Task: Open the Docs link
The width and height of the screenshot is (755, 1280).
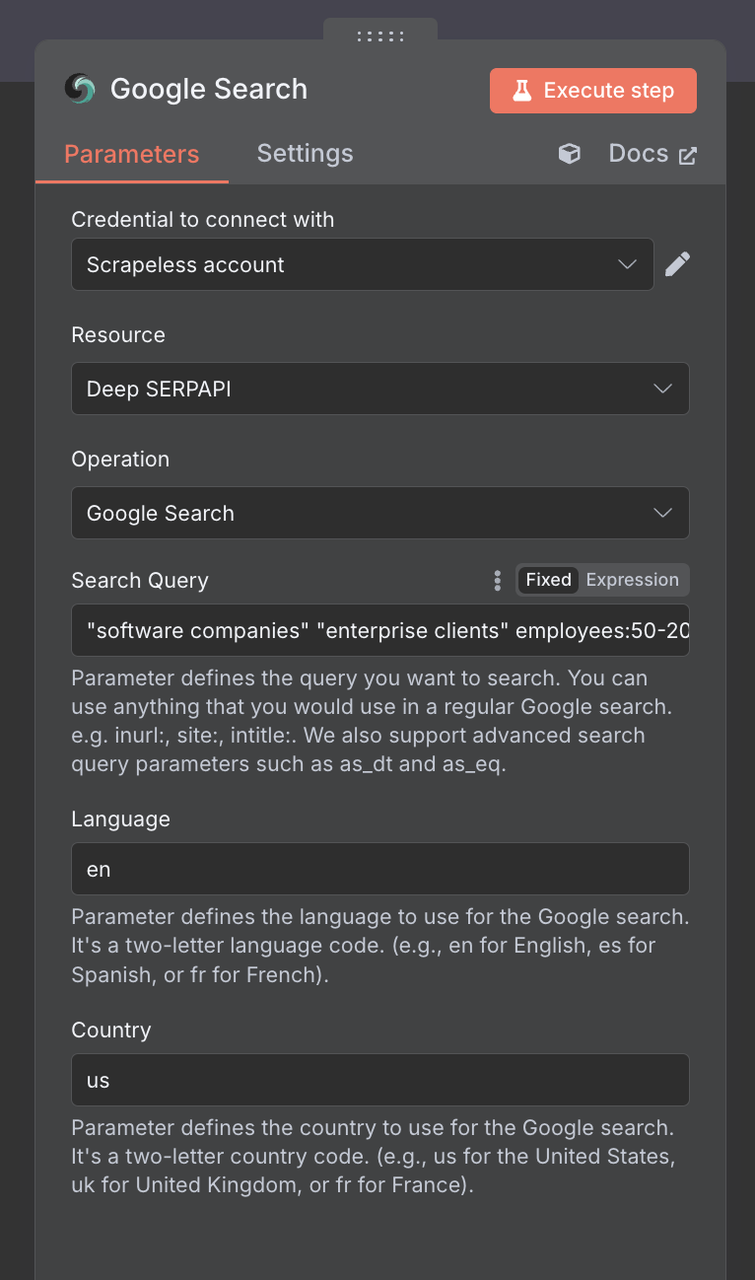Action: click(x=652, y=153)
